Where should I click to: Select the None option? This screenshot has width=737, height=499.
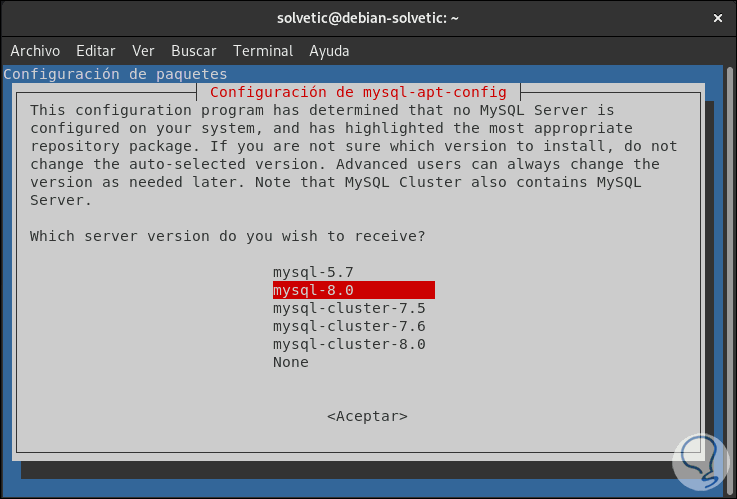tap(291, 362)
